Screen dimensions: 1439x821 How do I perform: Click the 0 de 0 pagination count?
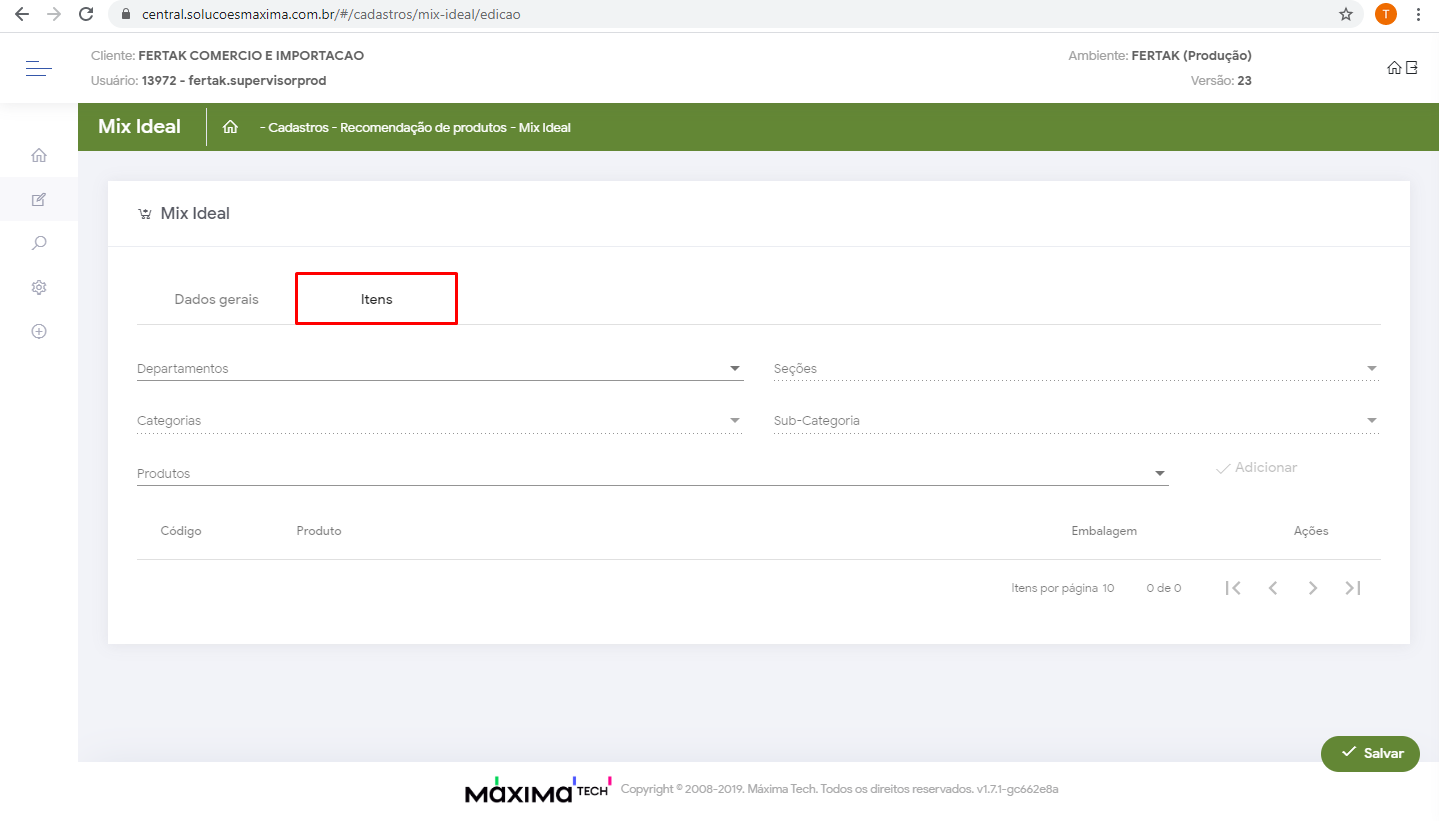1164,588
